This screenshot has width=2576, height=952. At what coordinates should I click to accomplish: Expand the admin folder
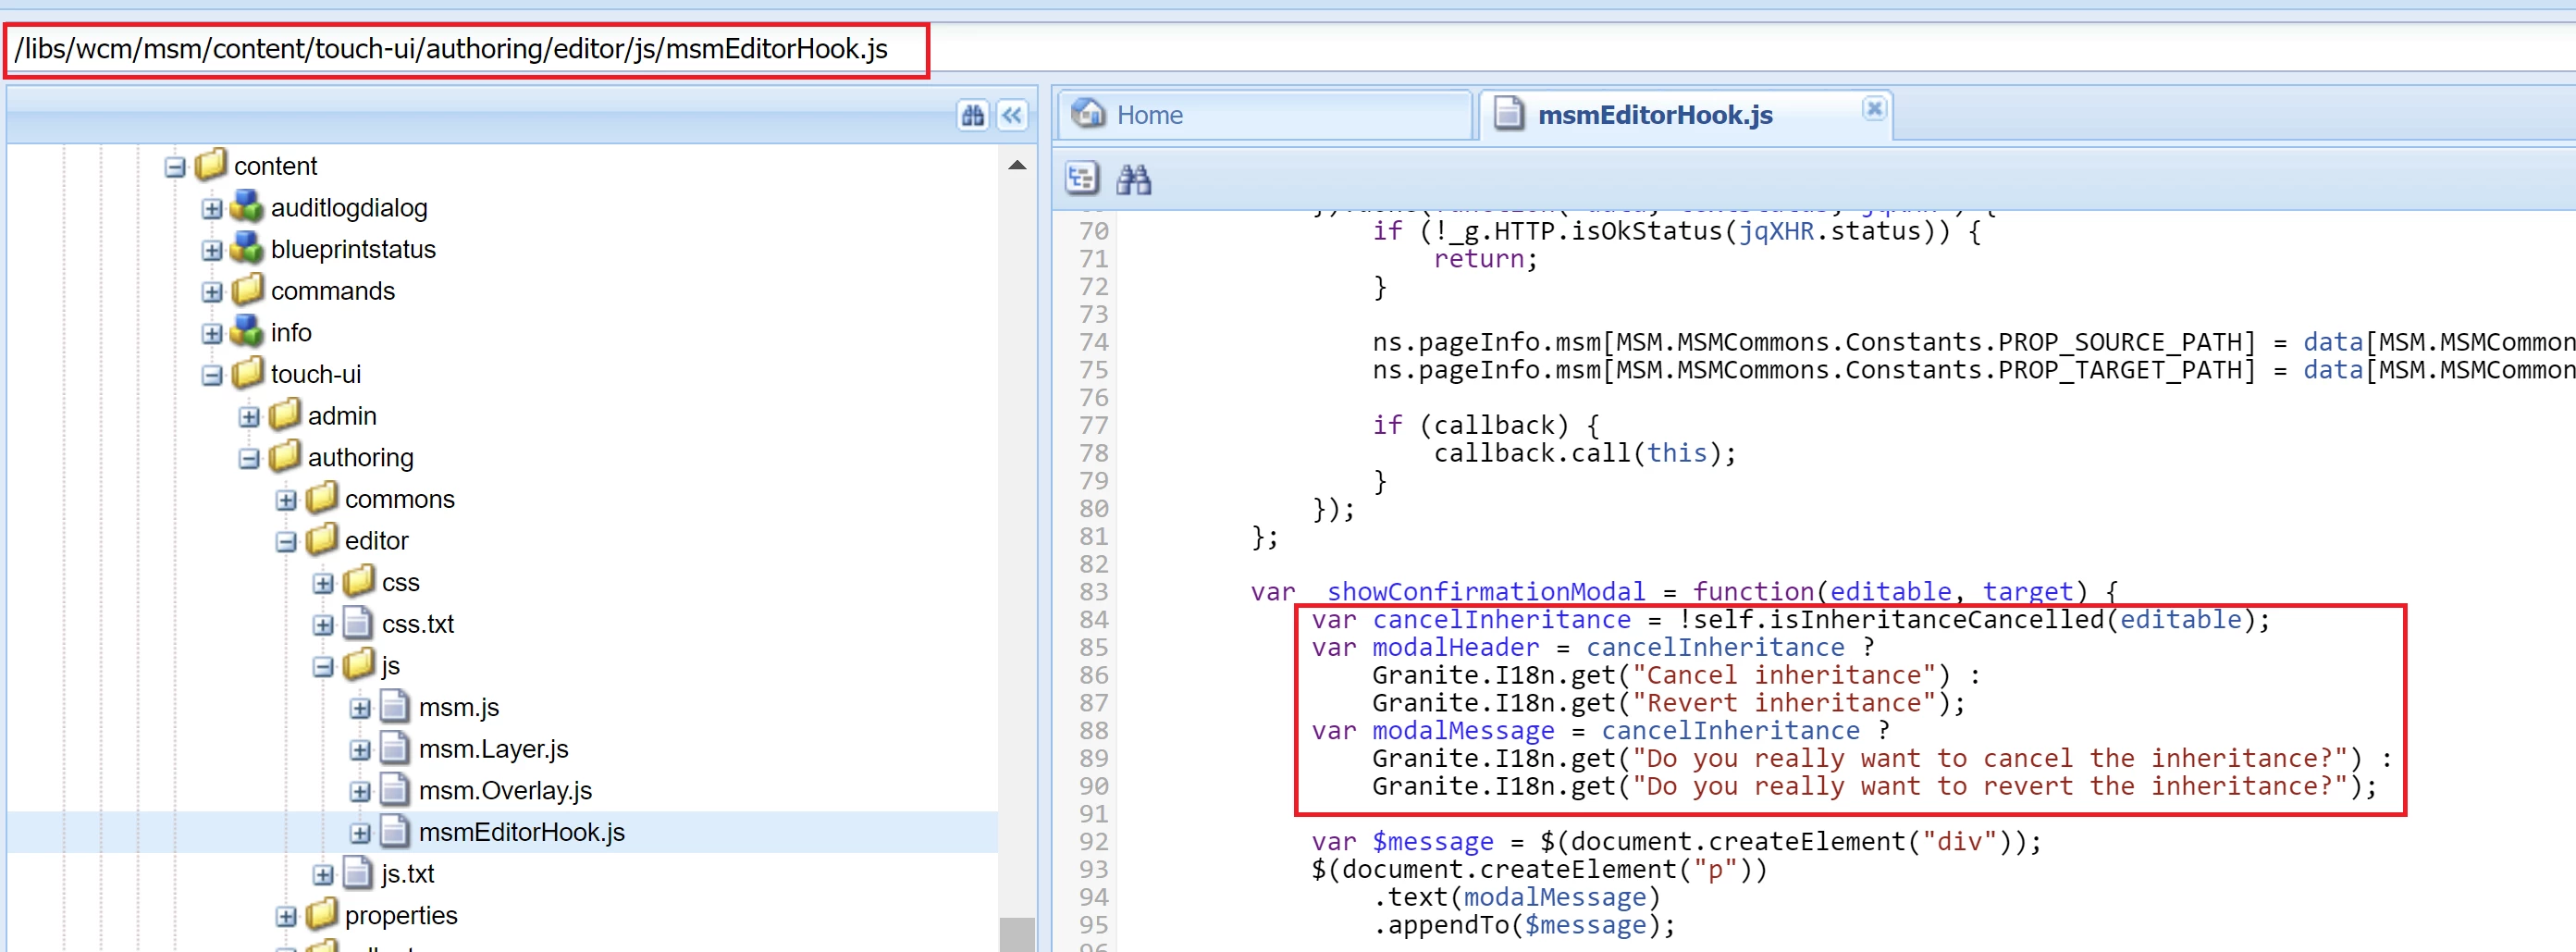click(x=249, y=417)
